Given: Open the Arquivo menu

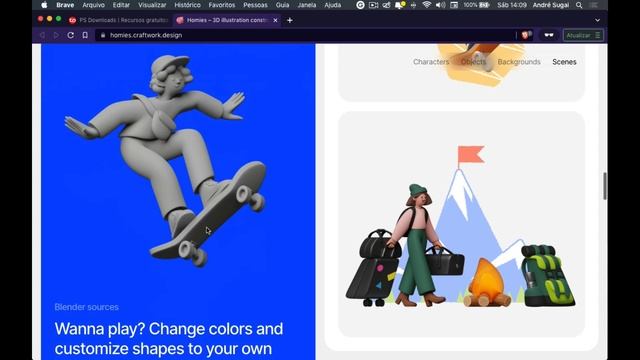Looking at the screenshot, I should tap(93, 5).
